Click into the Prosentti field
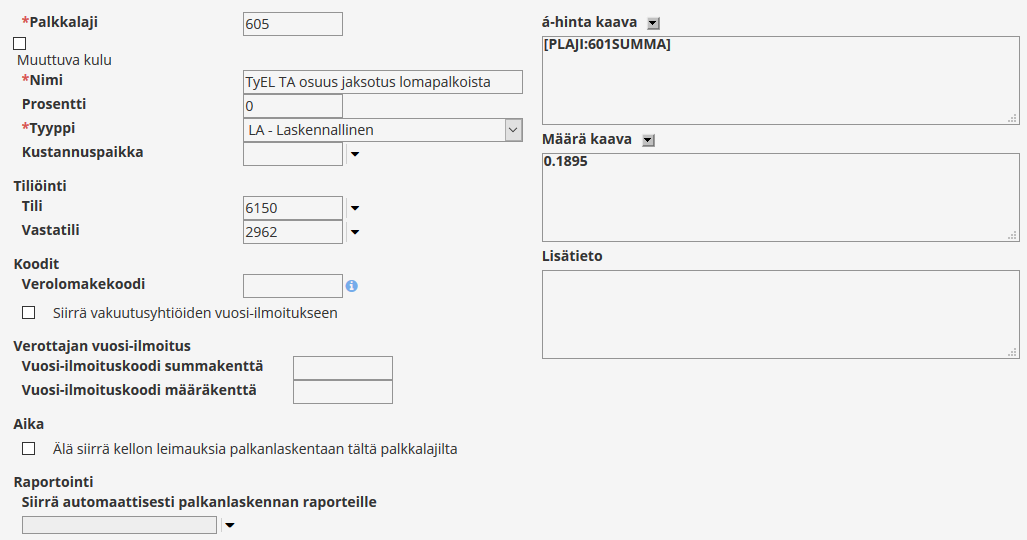Image resolution: width=1027 pixels, height=540 pixels. coord(292,106)
